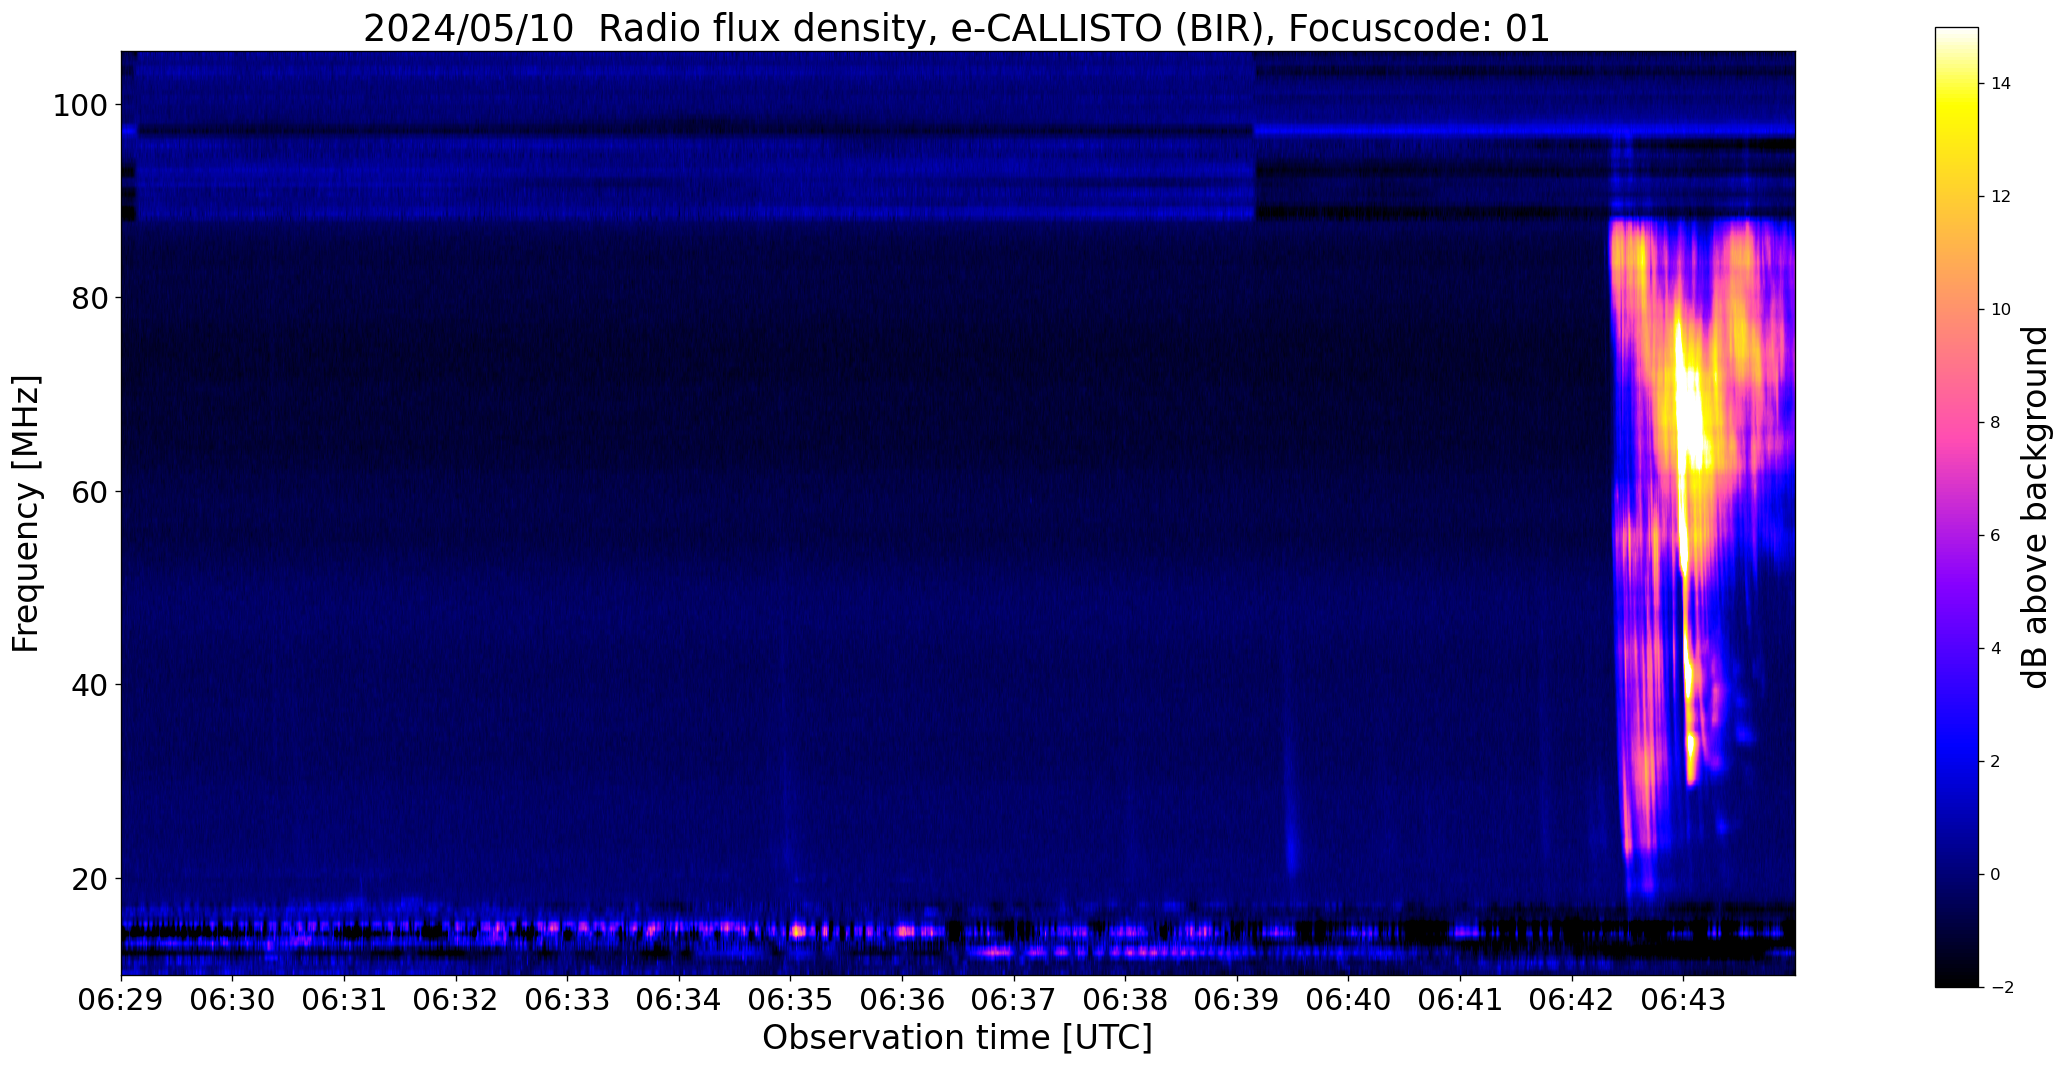Image resolution: width=2066 pixels, height=1067 pixels.
Task: Click the 2 colorbar tick label
Action: [x=1996, y=762]
